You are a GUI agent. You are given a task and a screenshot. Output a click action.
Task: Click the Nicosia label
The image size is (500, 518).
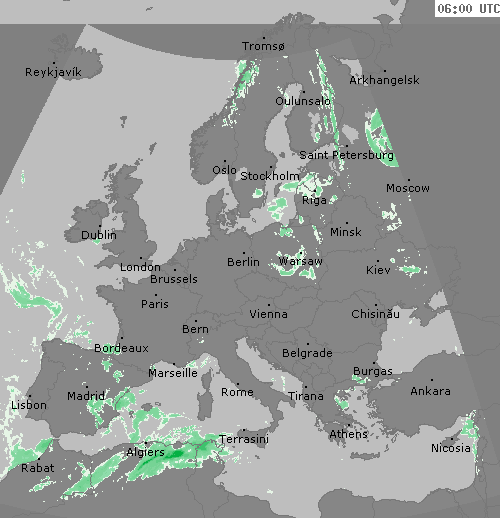point(451,448)
